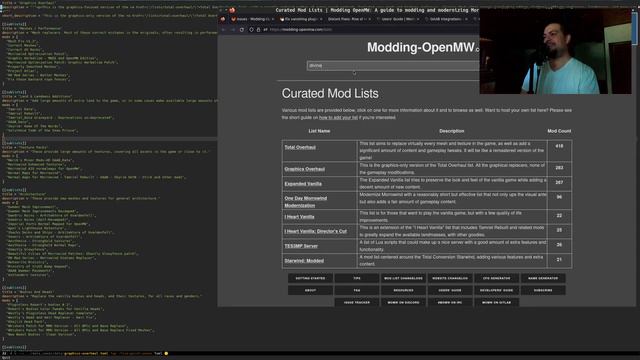Reload the page in the browser

click(242, 29)
